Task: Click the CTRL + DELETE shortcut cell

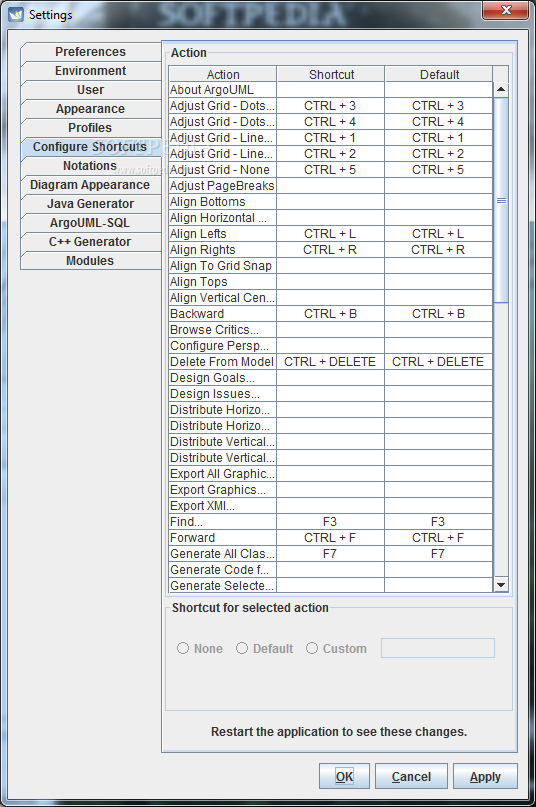Action: pos(330,362)
